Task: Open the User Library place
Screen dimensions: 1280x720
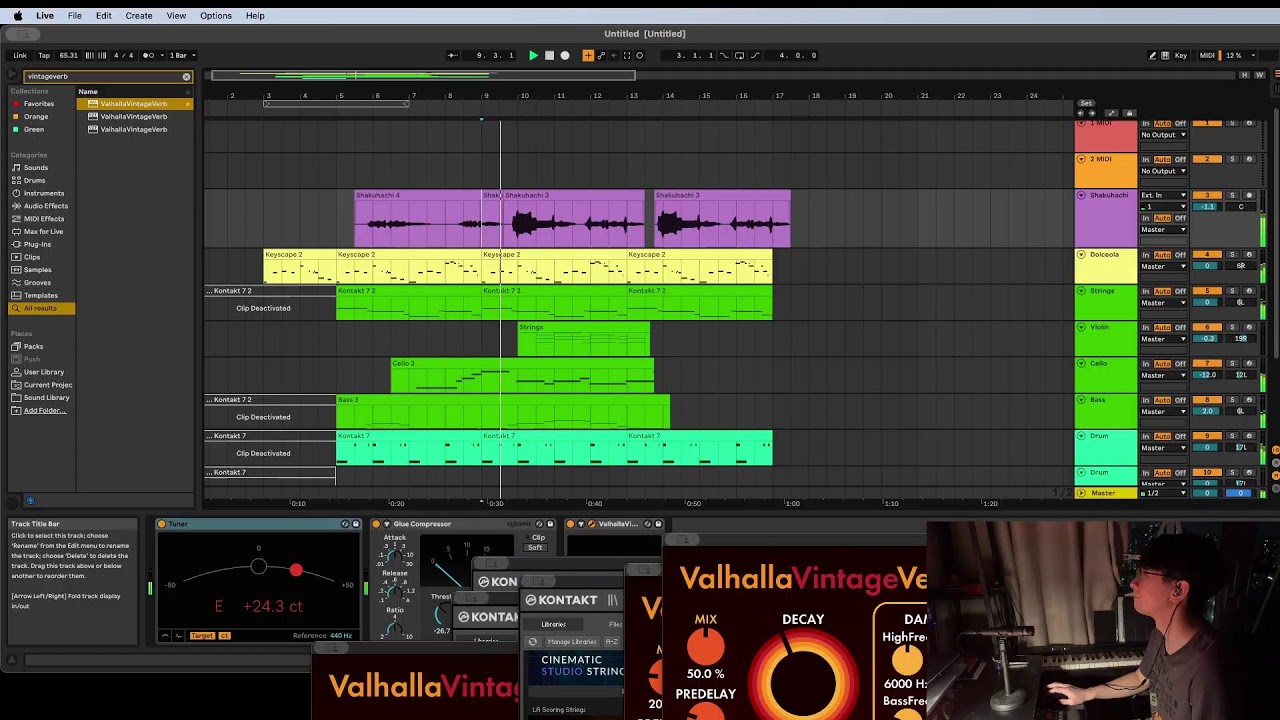Action: click(44, 372)
